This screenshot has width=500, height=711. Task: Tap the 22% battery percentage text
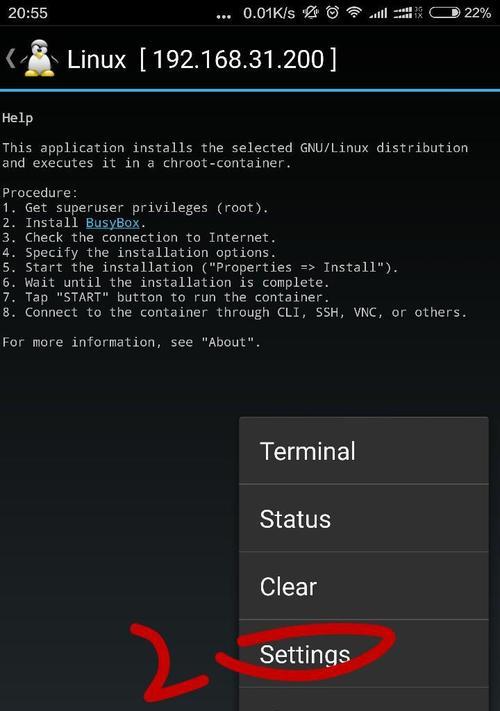click(478, 13)
